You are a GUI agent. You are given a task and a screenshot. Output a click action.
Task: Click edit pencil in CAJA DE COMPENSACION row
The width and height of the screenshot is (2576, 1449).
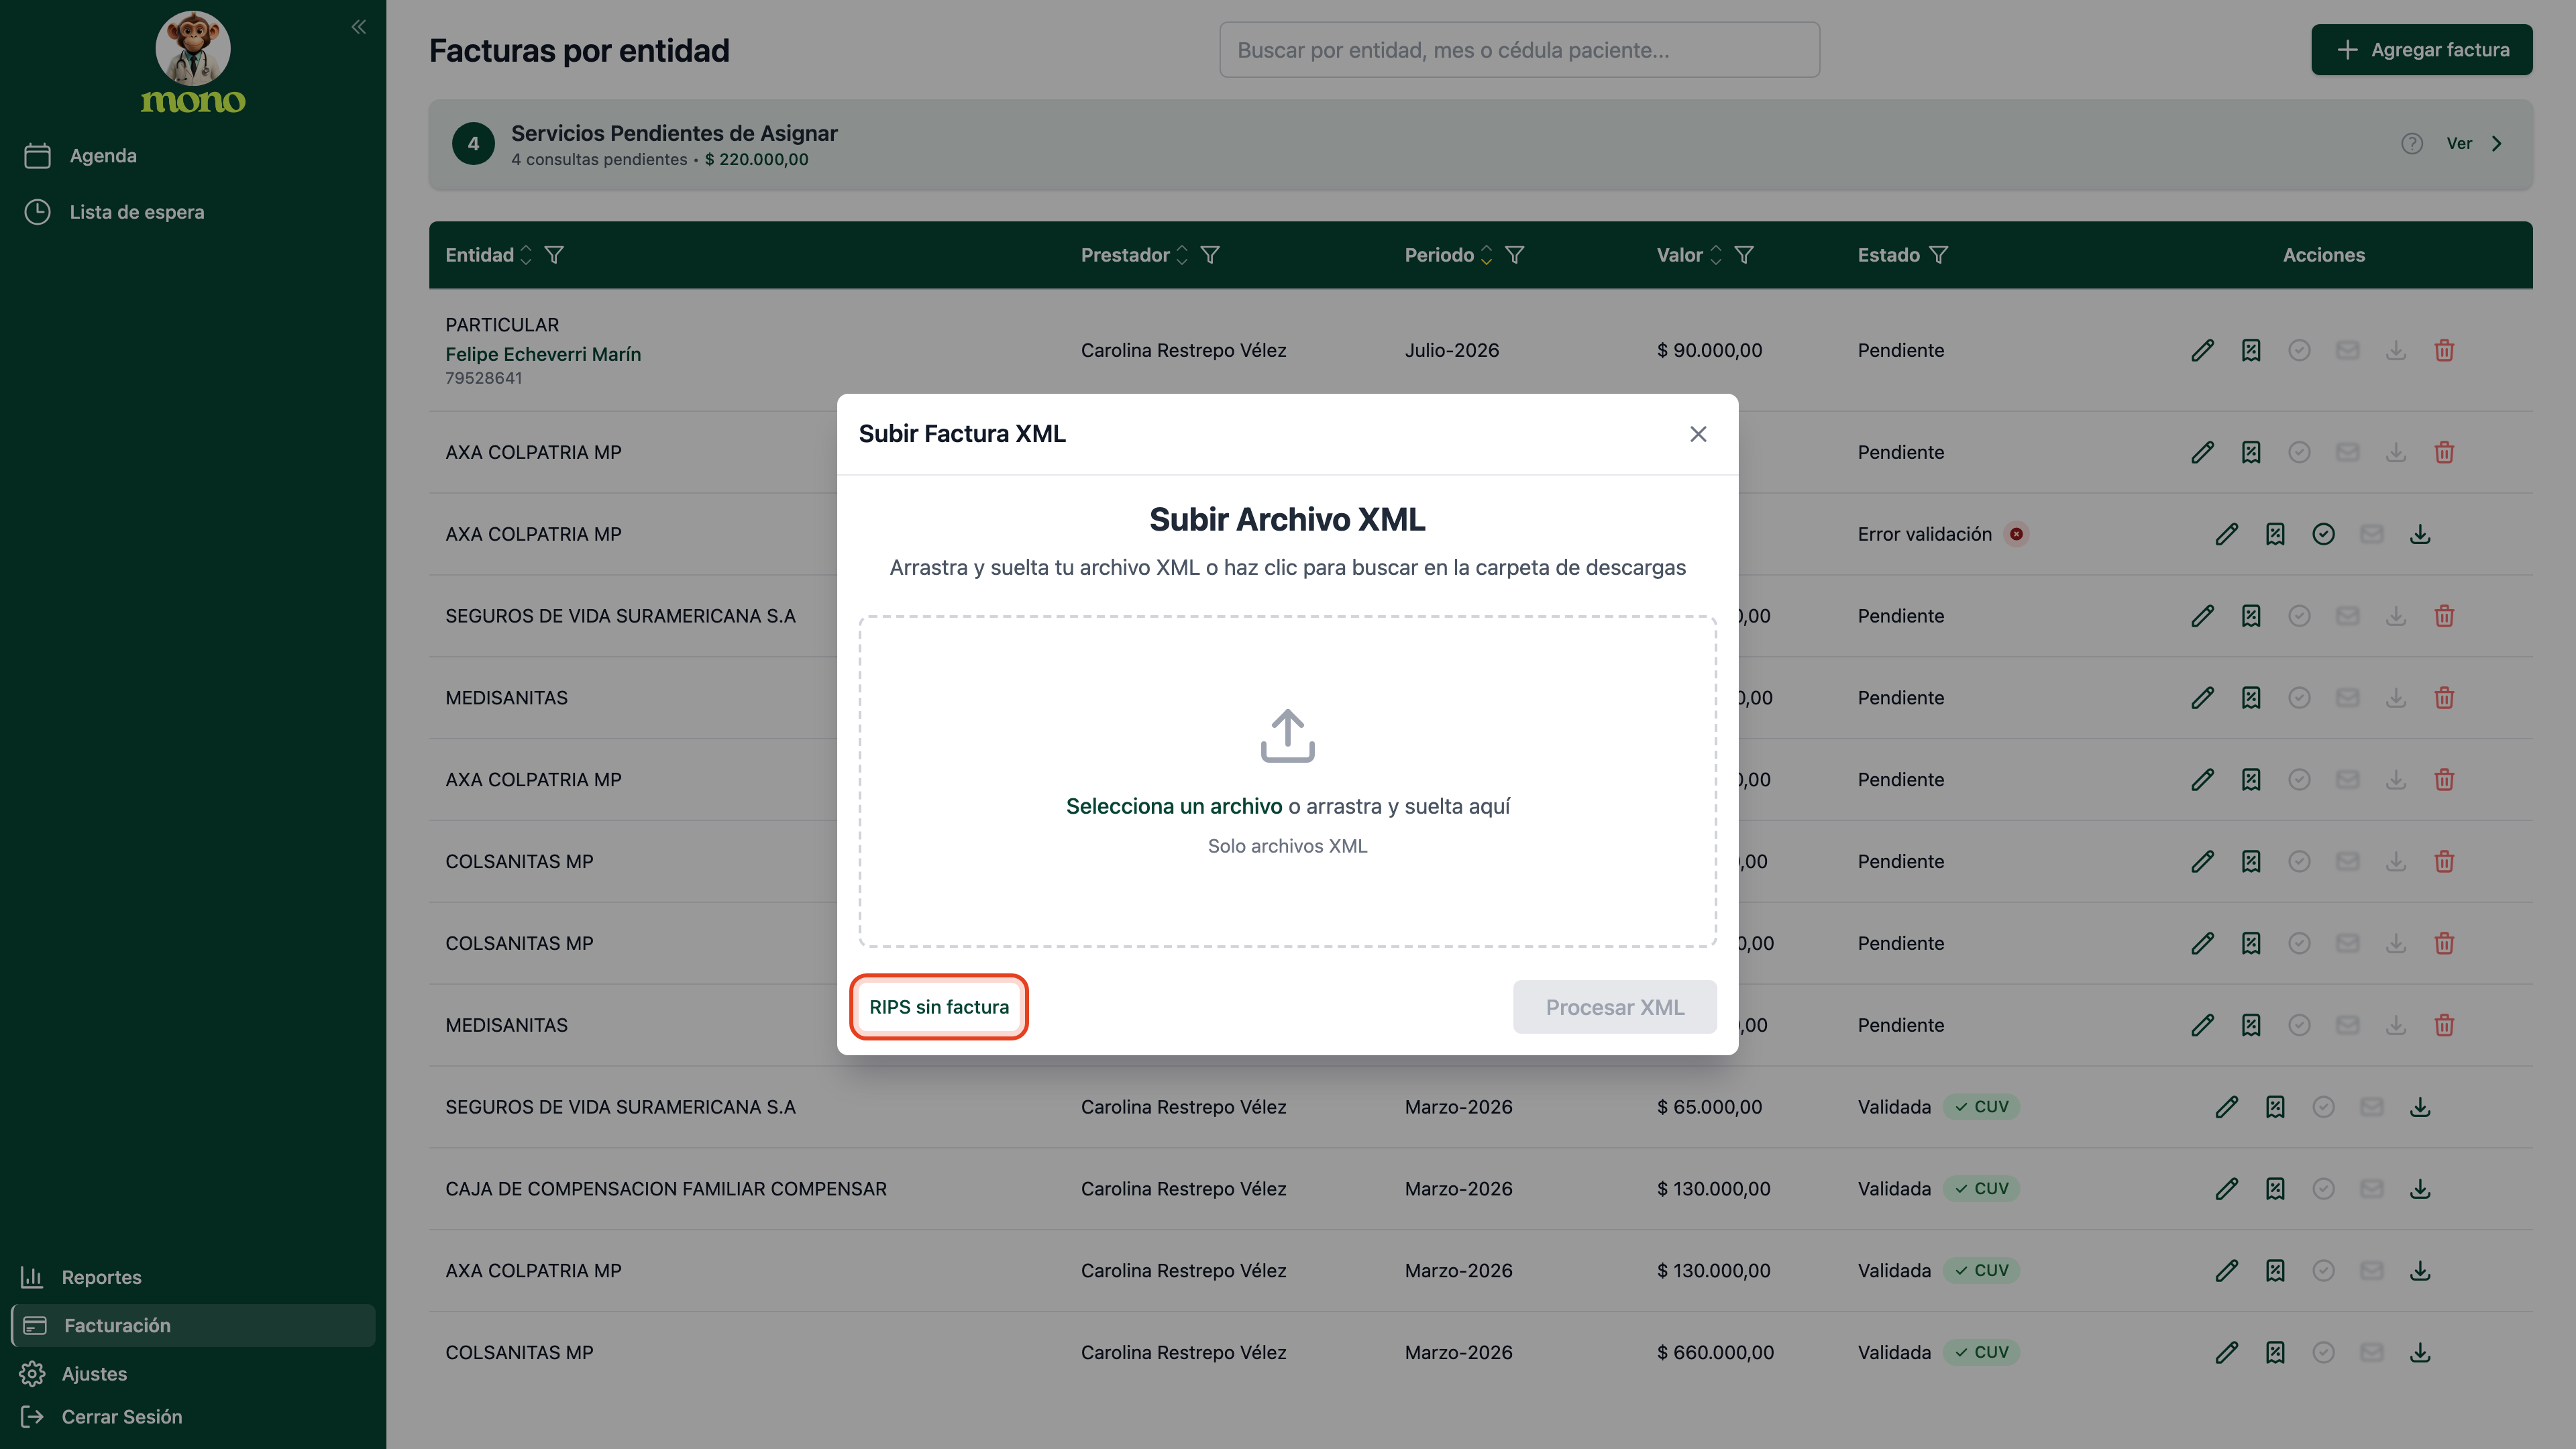2226,1189
